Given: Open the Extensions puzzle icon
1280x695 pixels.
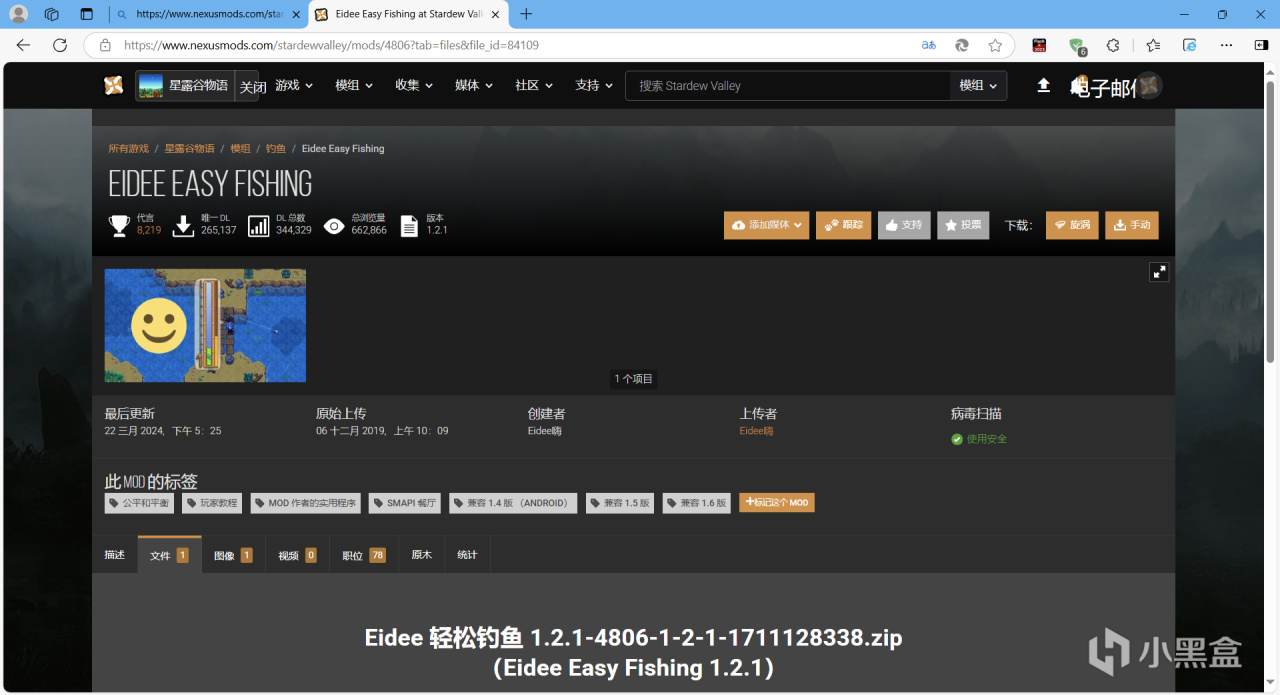Looking at the screenshot, I should 1113,45.
